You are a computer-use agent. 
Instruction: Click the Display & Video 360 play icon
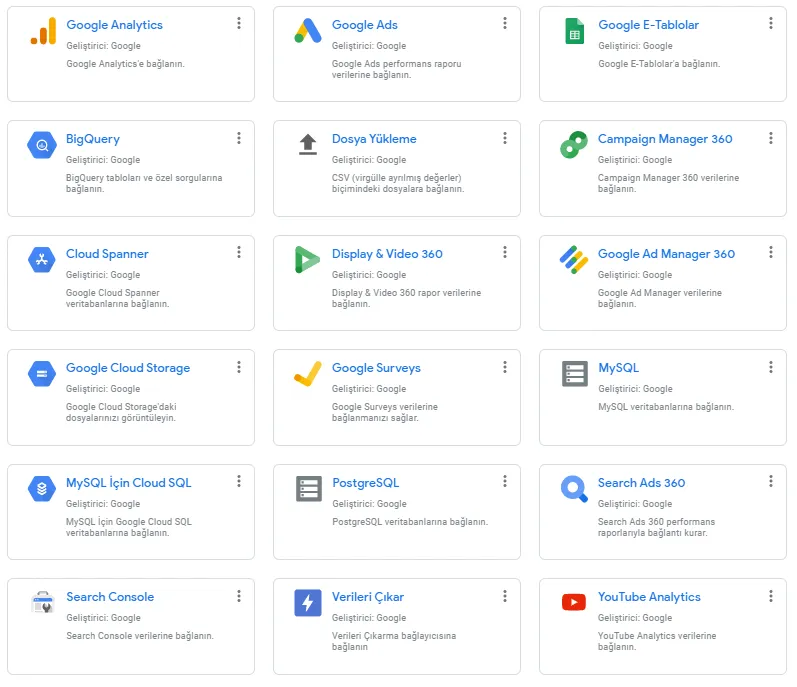(307, 260)
